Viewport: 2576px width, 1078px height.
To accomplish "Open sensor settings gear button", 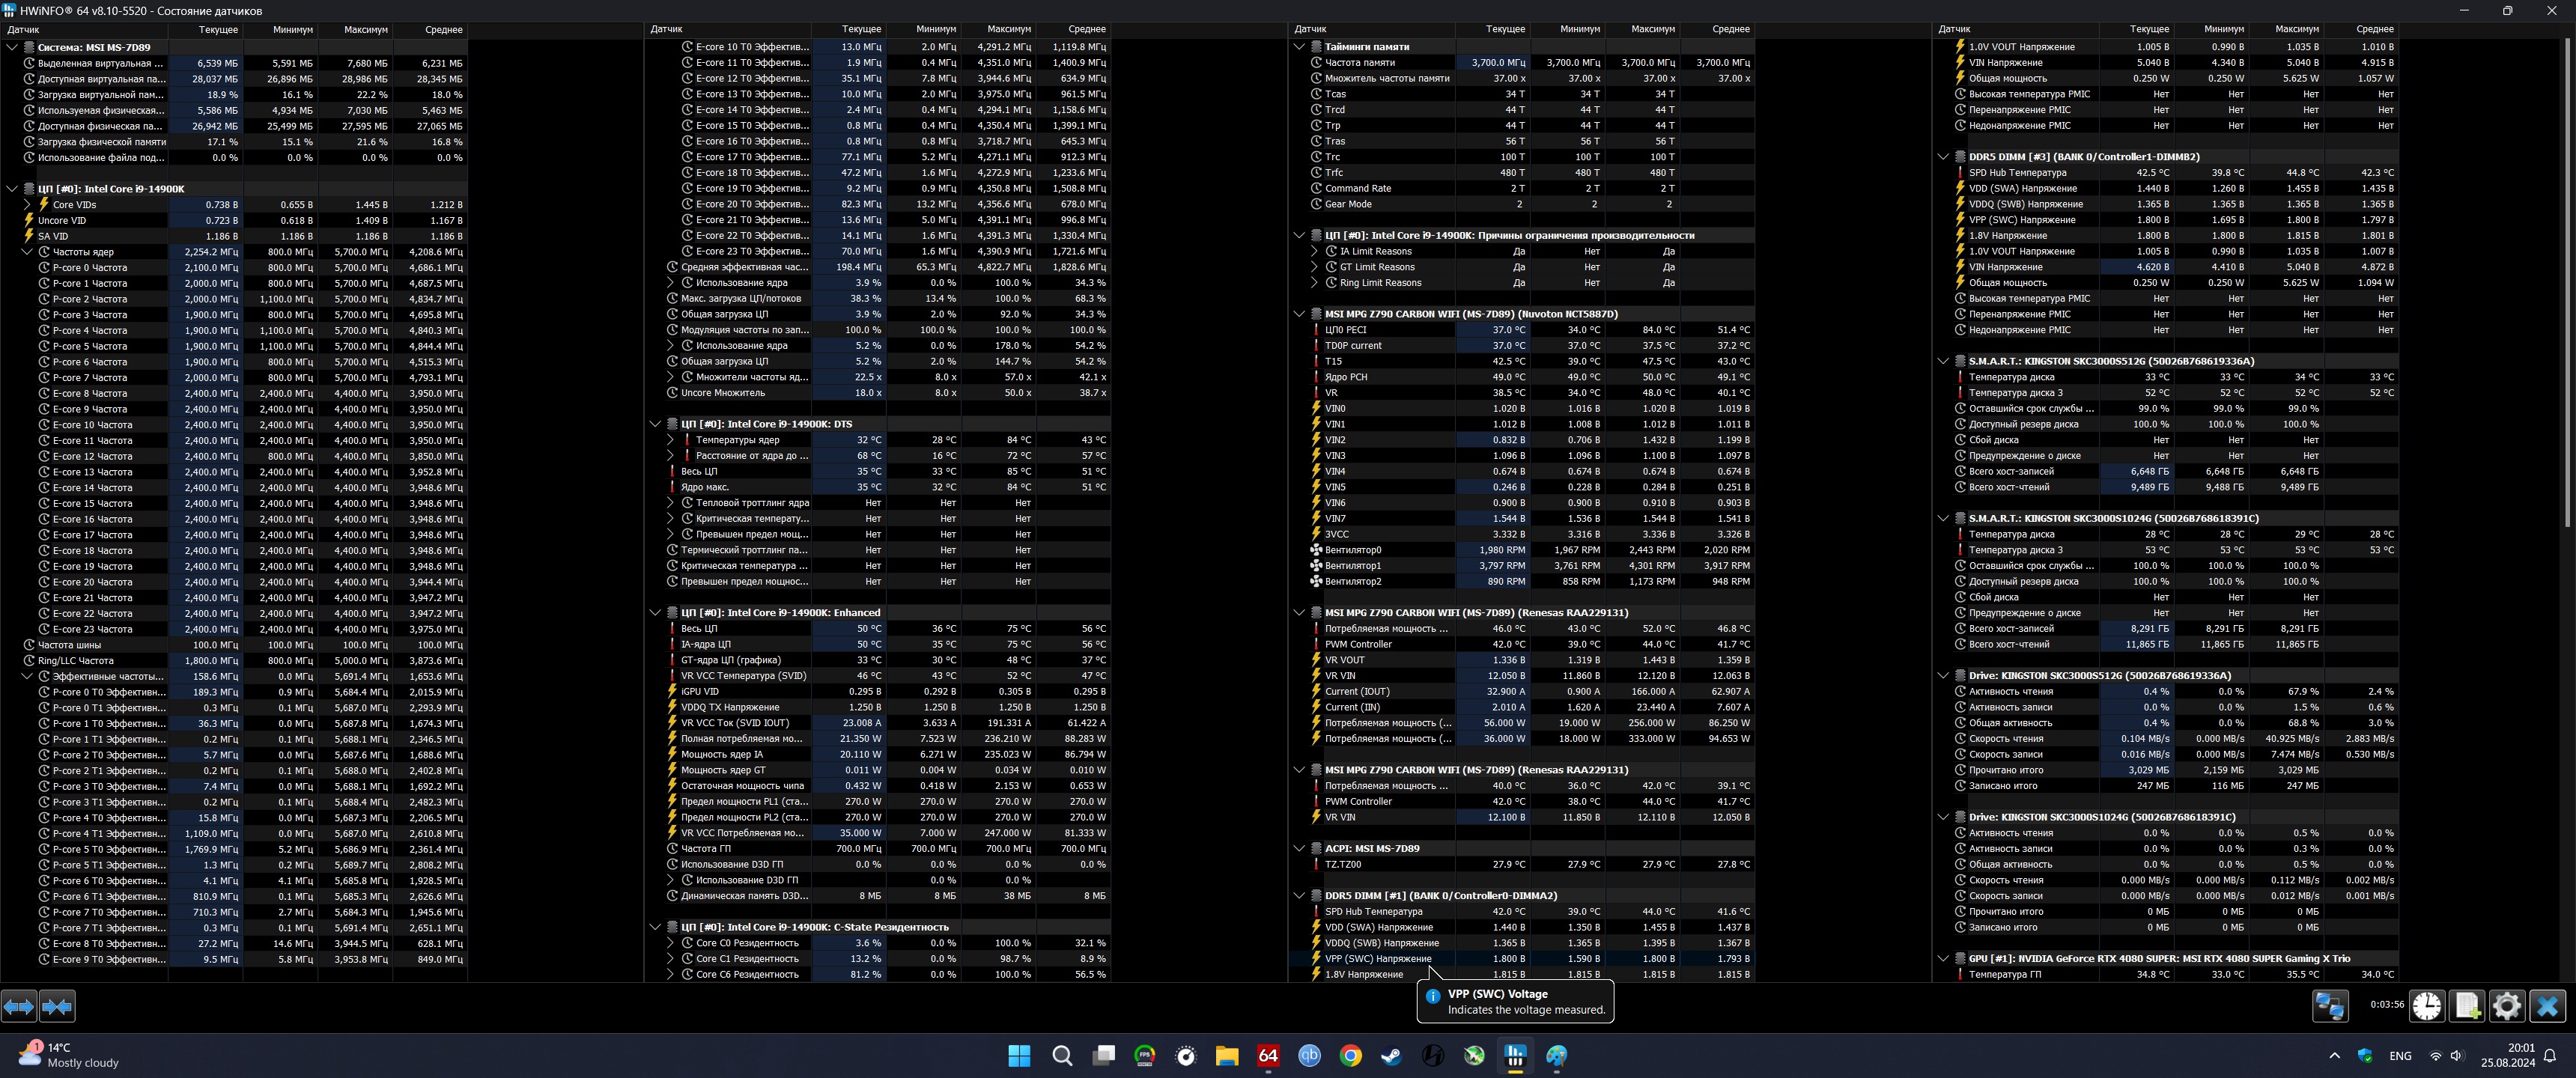I will click(x=2507, y=1006).
